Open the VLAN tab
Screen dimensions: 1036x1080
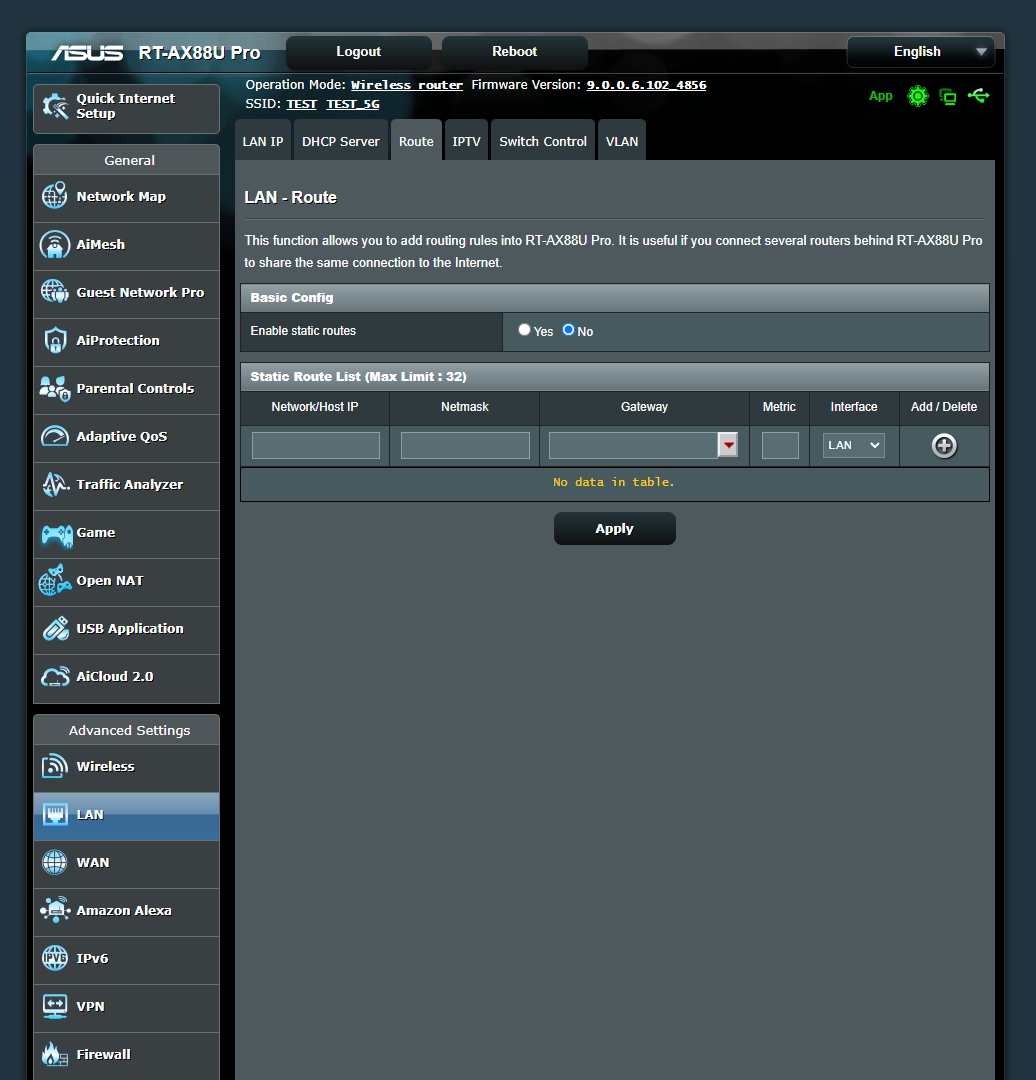click(622, 141)
